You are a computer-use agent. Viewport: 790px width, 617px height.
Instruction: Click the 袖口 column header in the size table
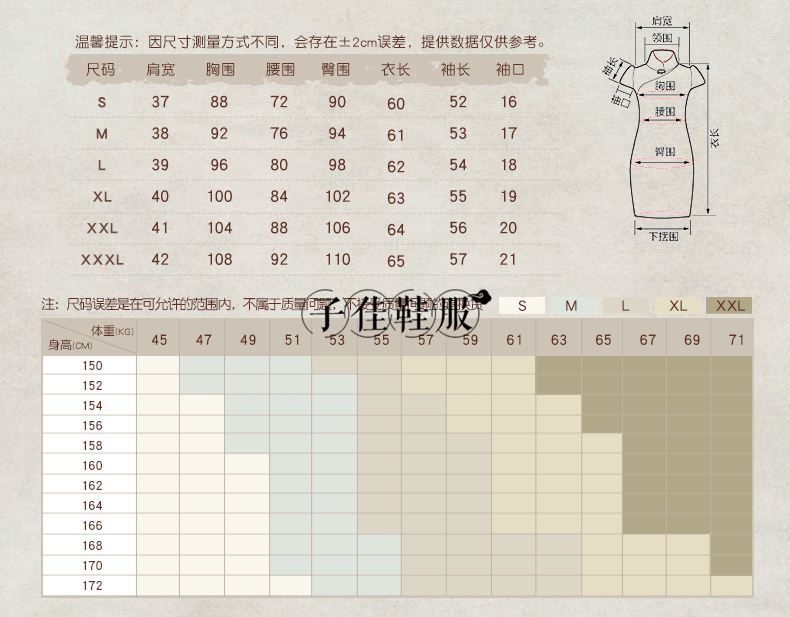click(x=509, y=70)
